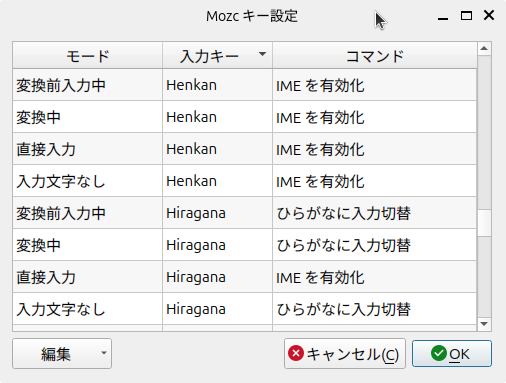
Task: Click the キャンセル(C) button
Action: (x=345, y=354)
